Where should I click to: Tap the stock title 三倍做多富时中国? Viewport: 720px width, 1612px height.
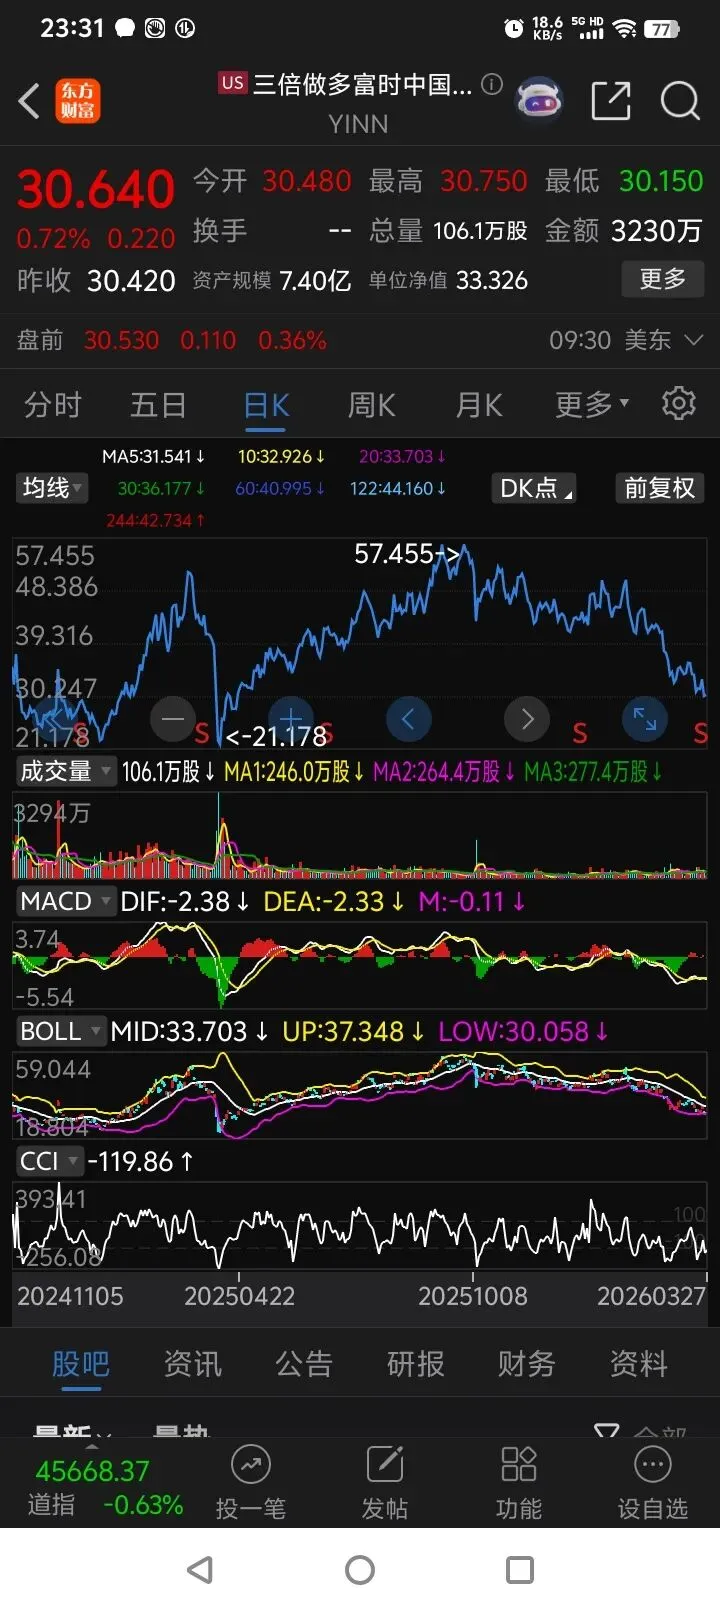(x=361, y=84)
